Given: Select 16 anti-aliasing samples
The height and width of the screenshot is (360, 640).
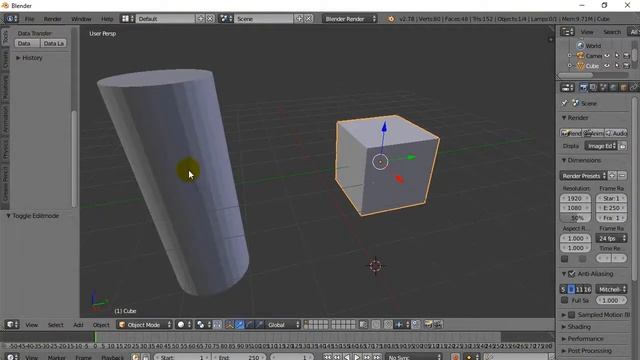Looking at the screenshot, I should pos(587,289).
